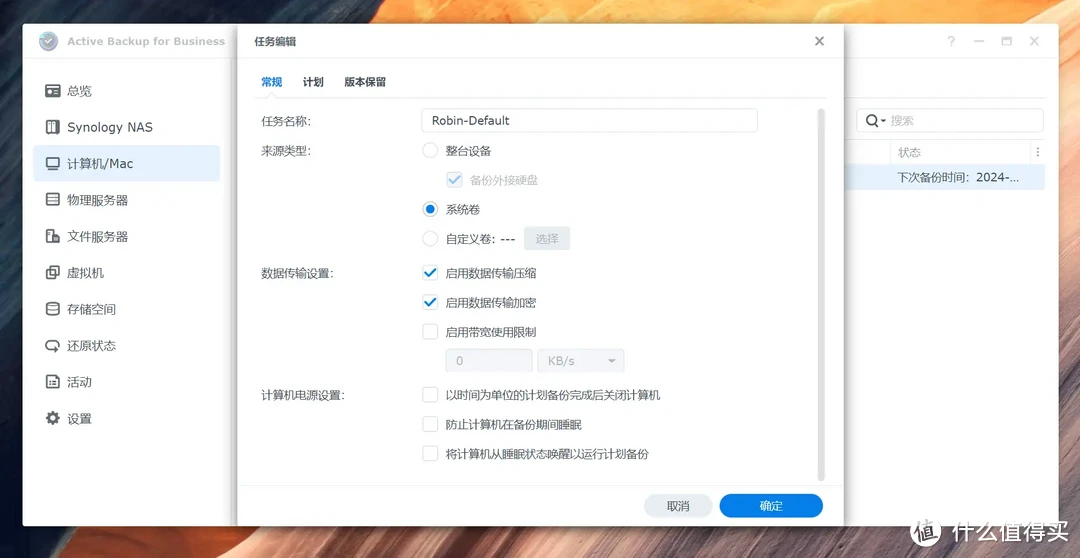Click the 选择 volume button
The height and width of the screenshot is (558, 1080).
(x=547, y=238)
